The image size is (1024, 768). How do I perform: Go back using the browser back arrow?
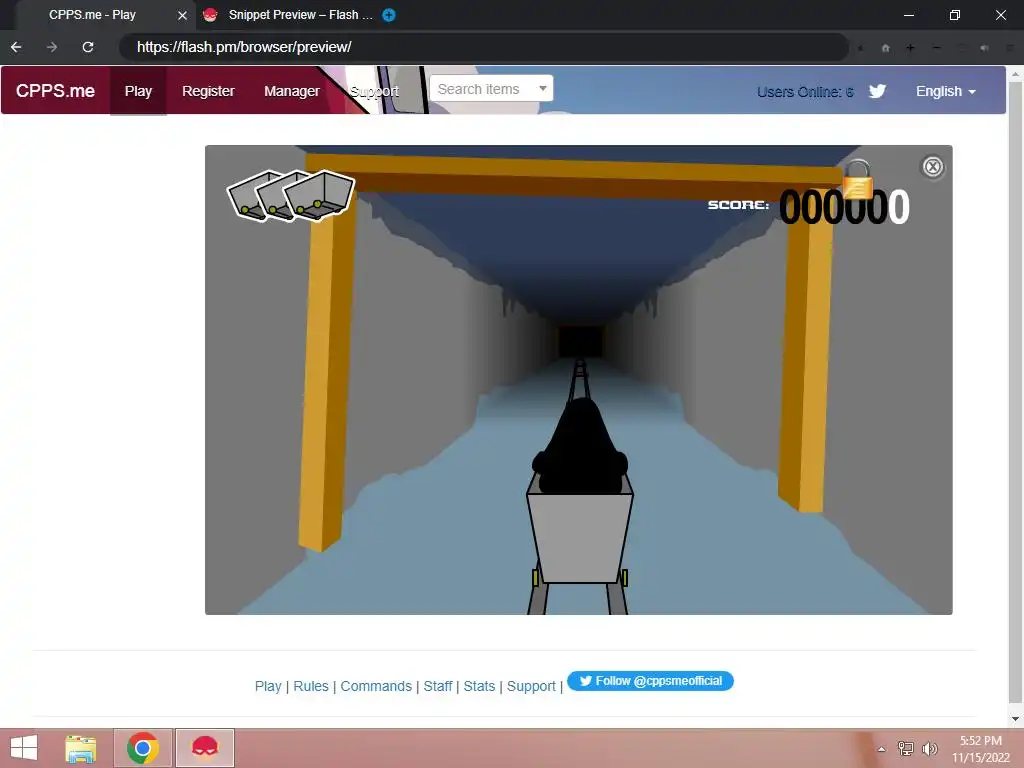16,47
